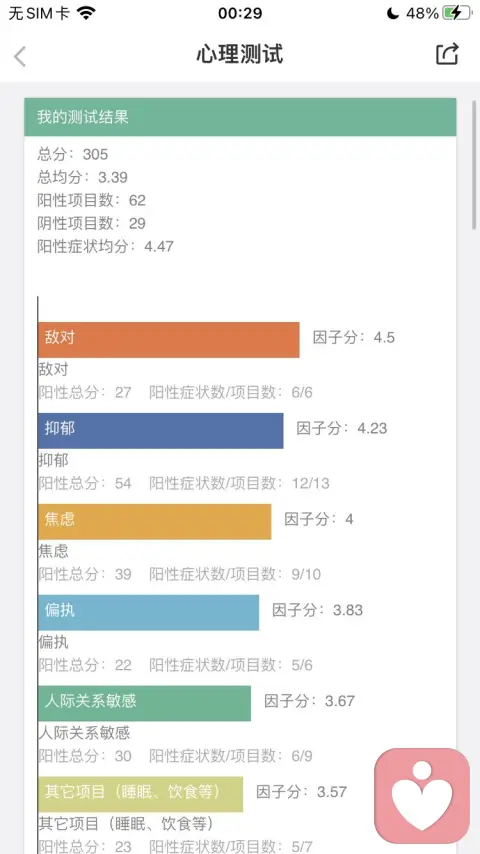Tap the moon do-not-disturb icon

(392, 13)
